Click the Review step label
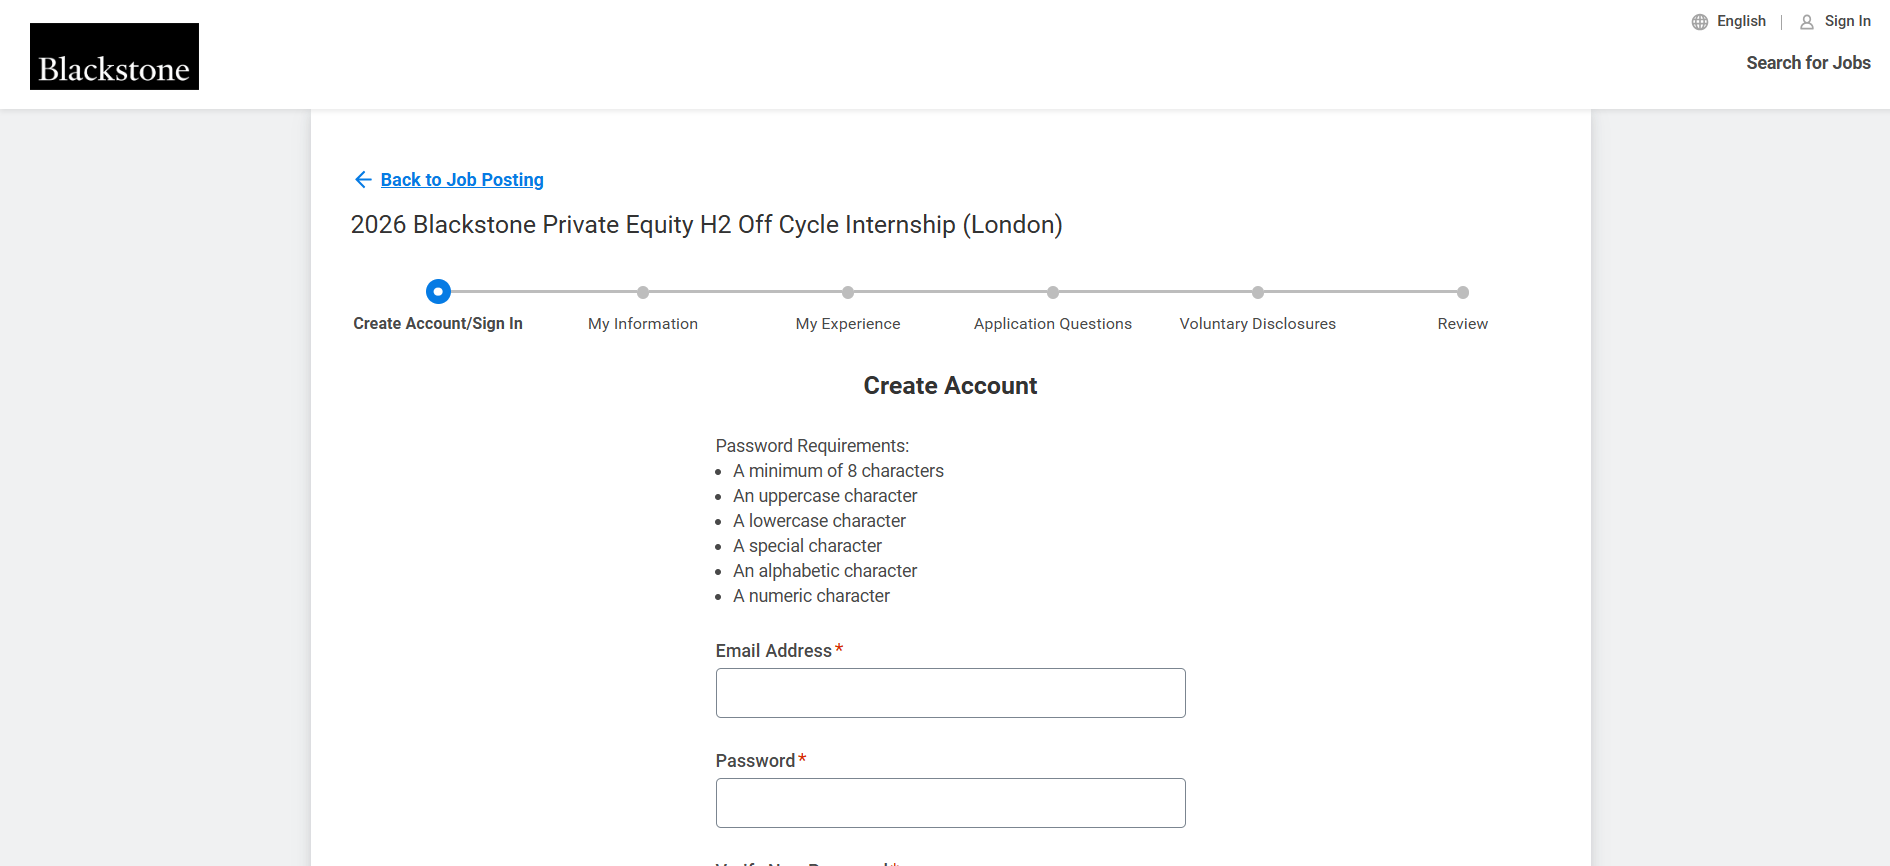 point(1463,324)
